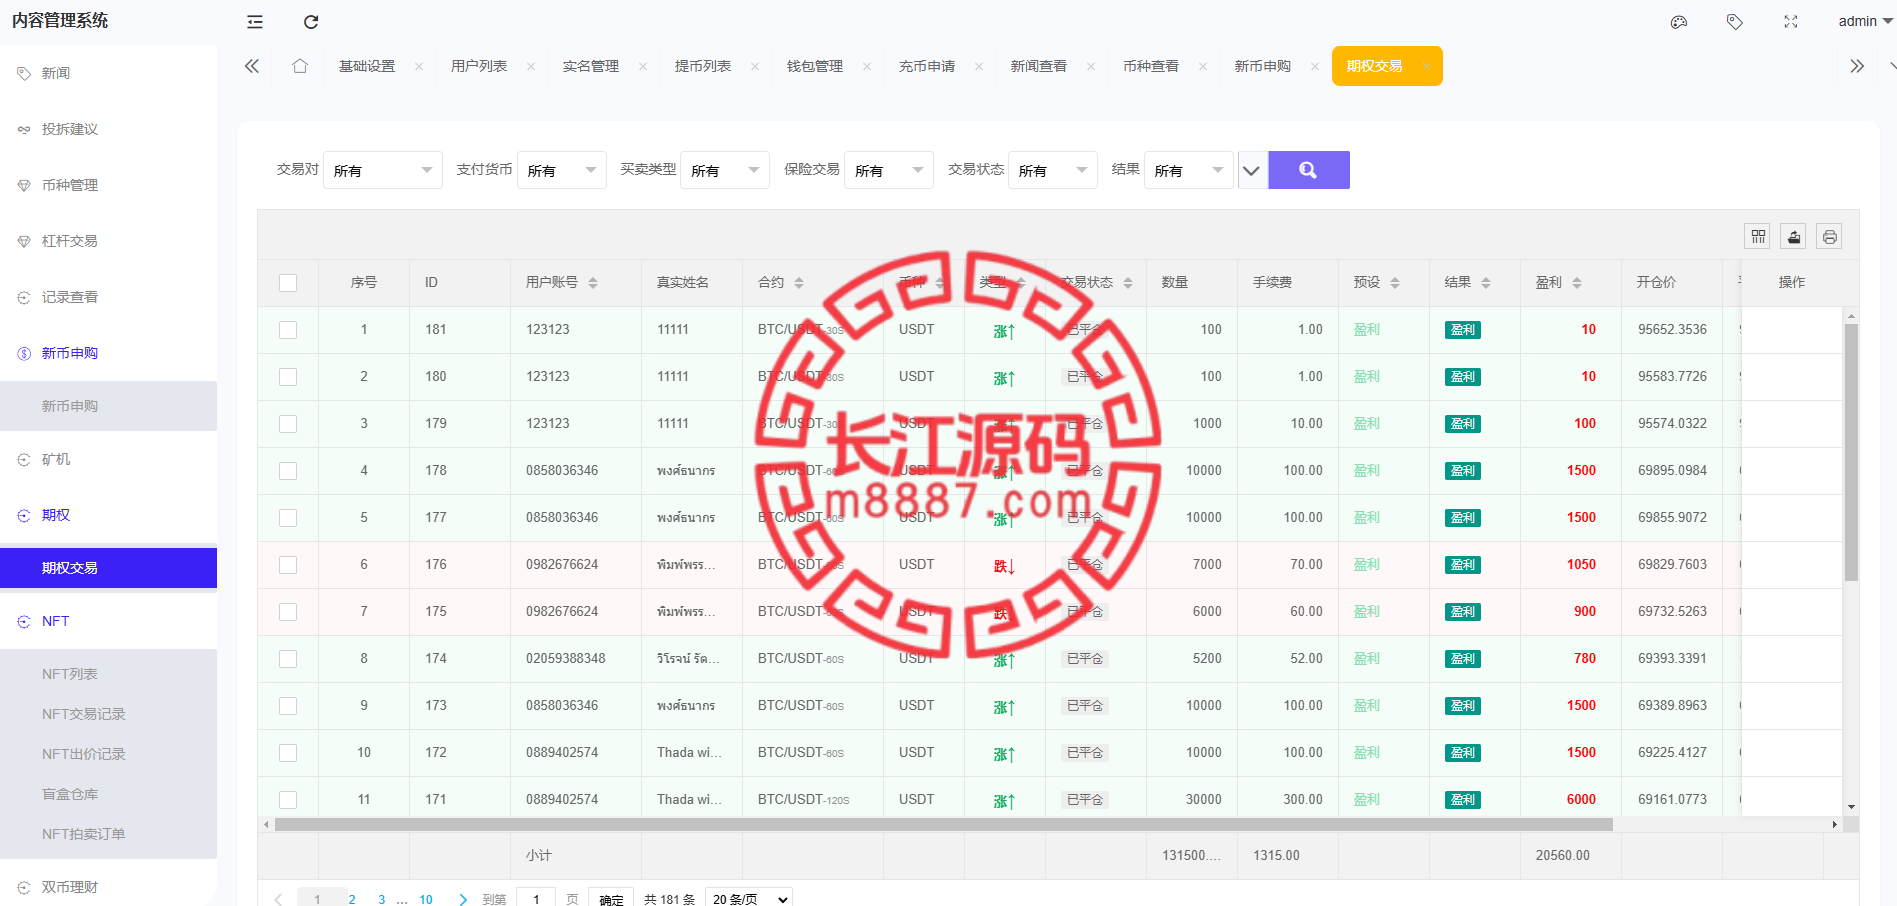Open the theme palette icon
The image size is (1897, 906).
click(x=1679, y=21)
